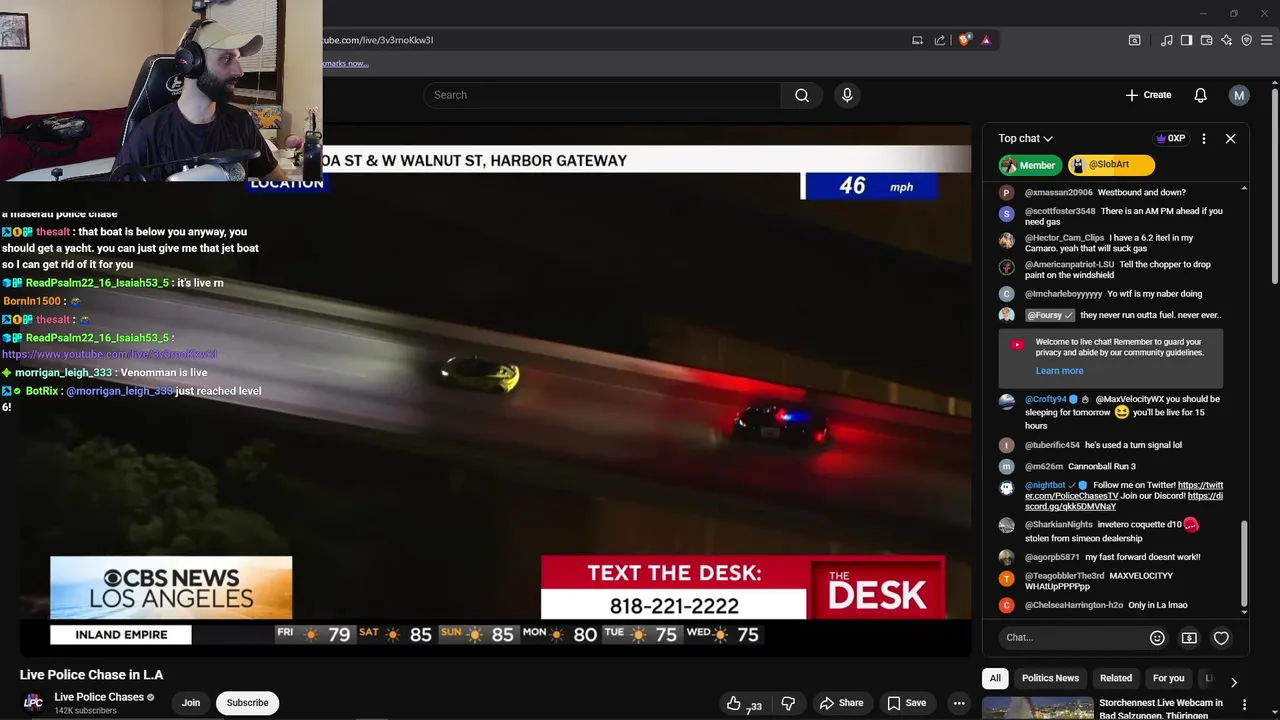Click the heart reaction icon in chat
Screen dimensions: 1280x720
1221,638
